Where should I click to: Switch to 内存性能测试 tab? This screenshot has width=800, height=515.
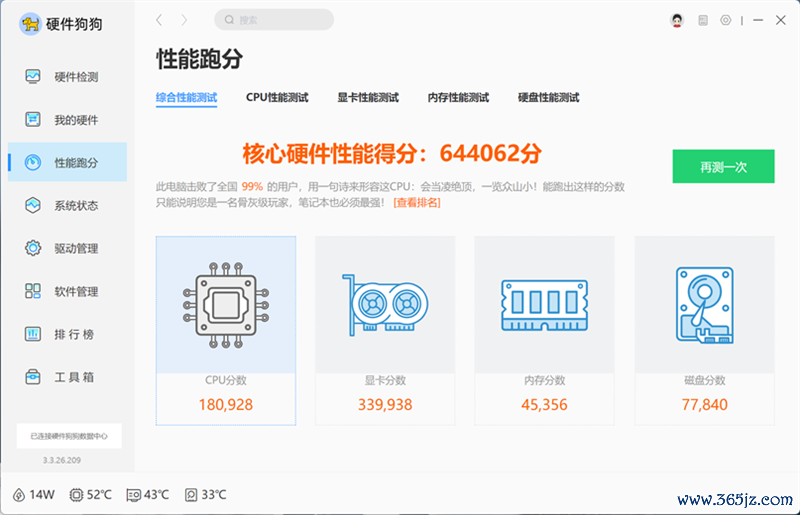pyautogui.click(x=458, y=97)
